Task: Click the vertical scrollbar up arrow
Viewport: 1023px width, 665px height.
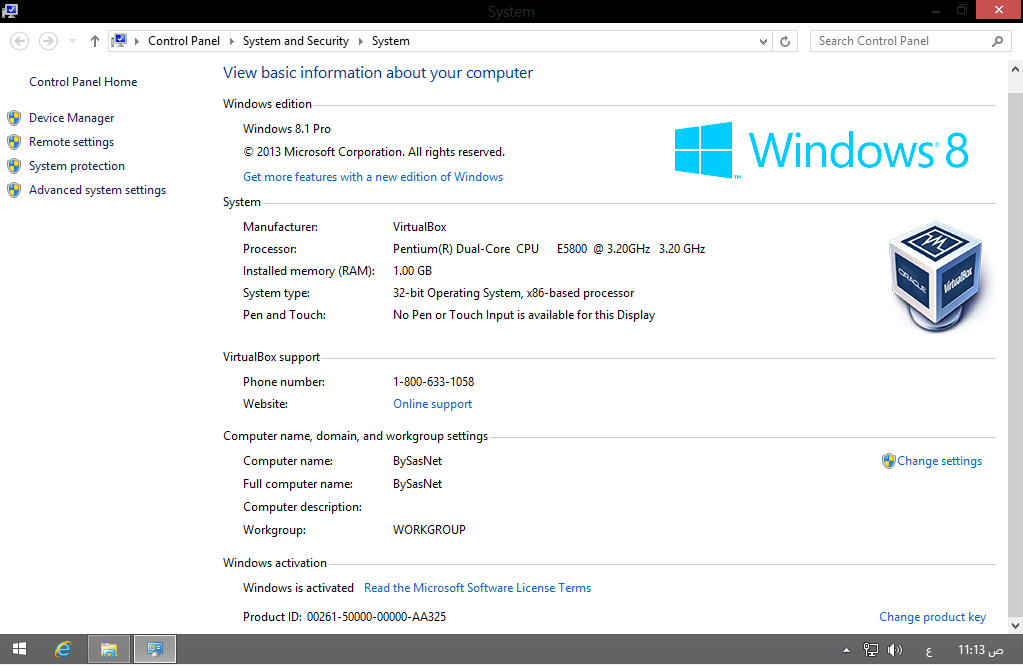Action: [x=1015, y=69]
